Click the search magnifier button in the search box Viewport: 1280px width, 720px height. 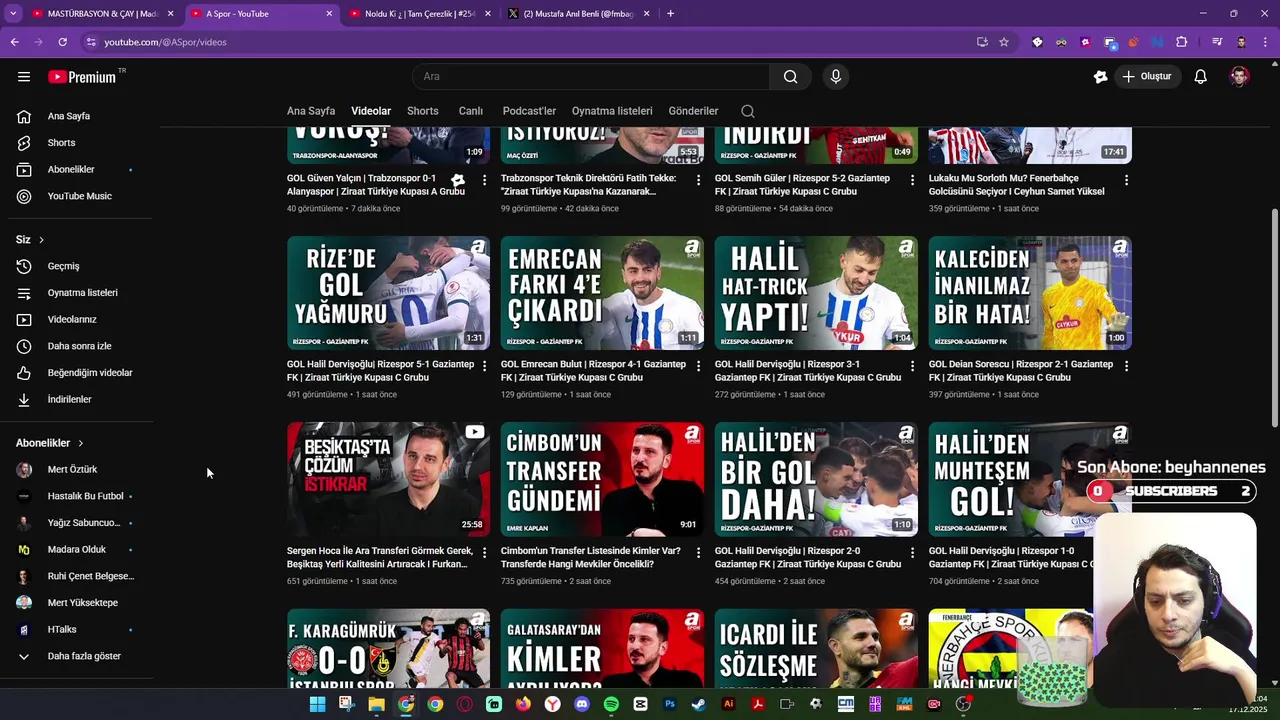[x=790, y=77]
